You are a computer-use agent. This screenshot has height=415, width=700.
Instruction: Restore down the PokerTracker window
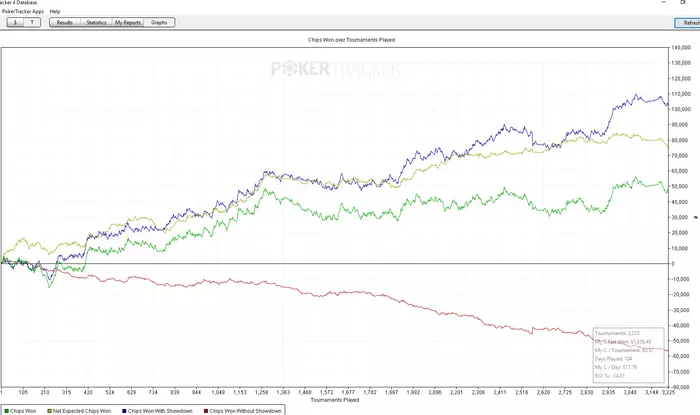click(683, 2)
